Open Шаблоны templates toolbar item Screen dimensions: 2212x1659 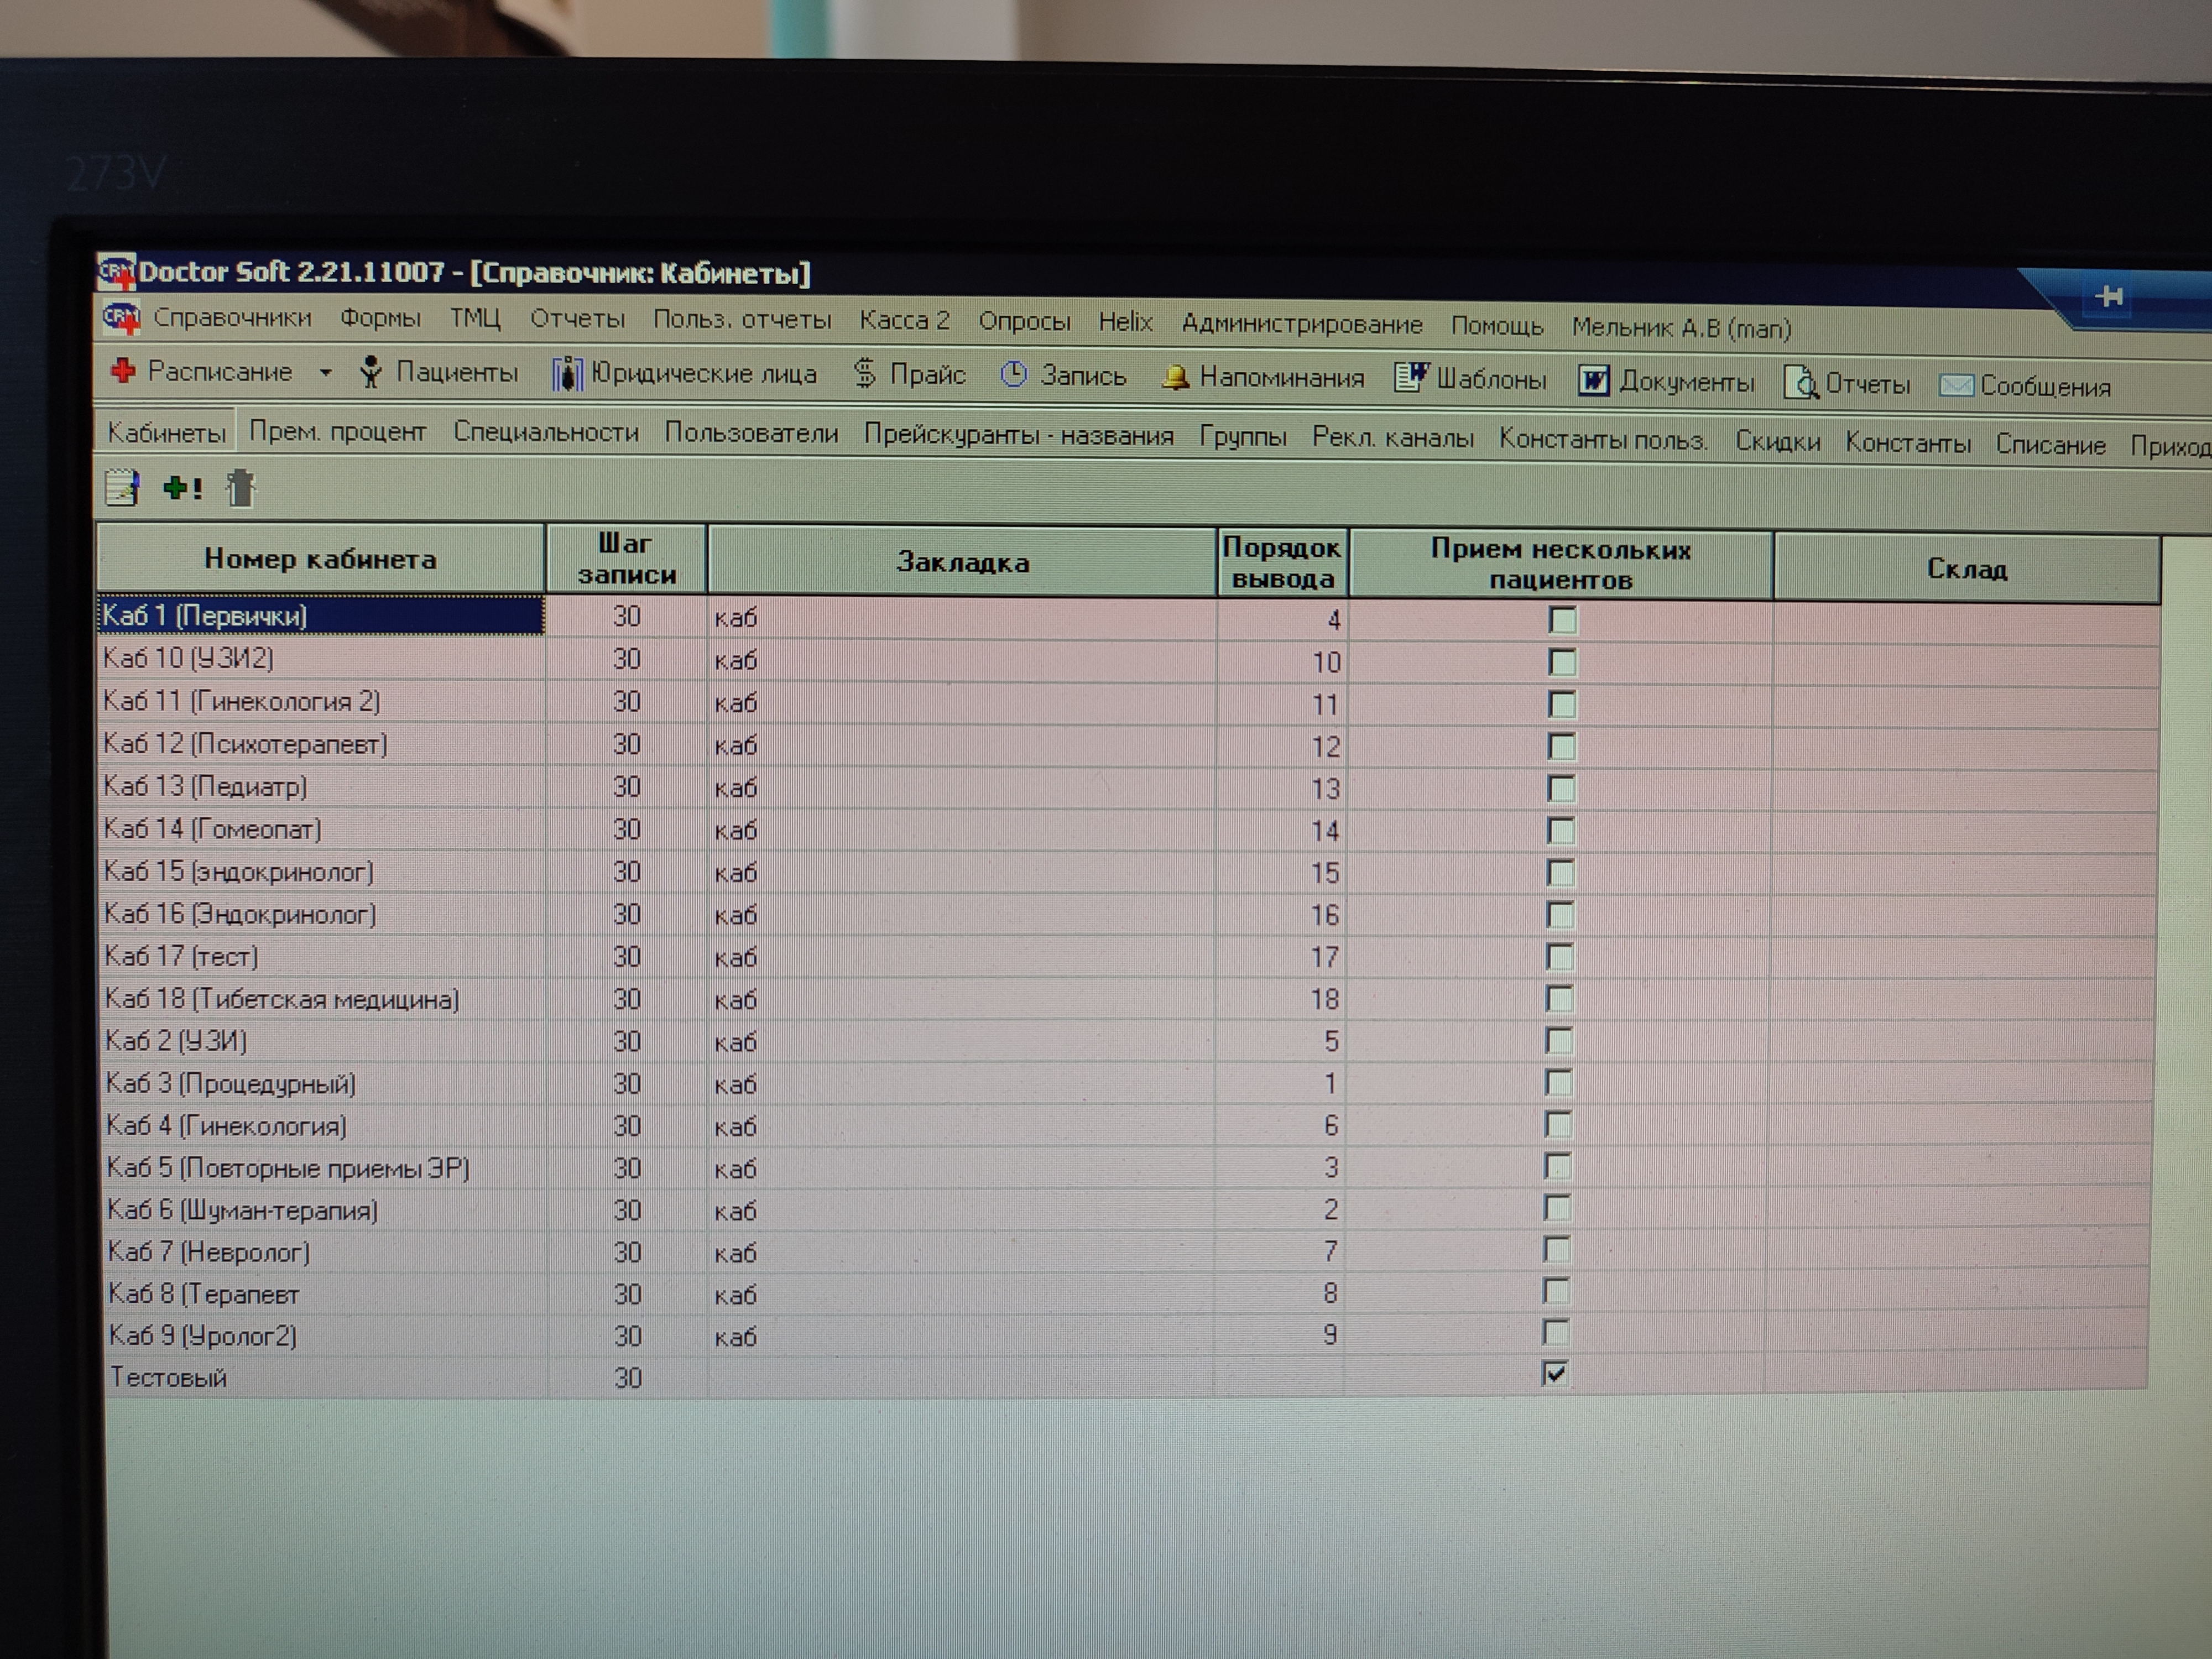[x=1471, y=379]
